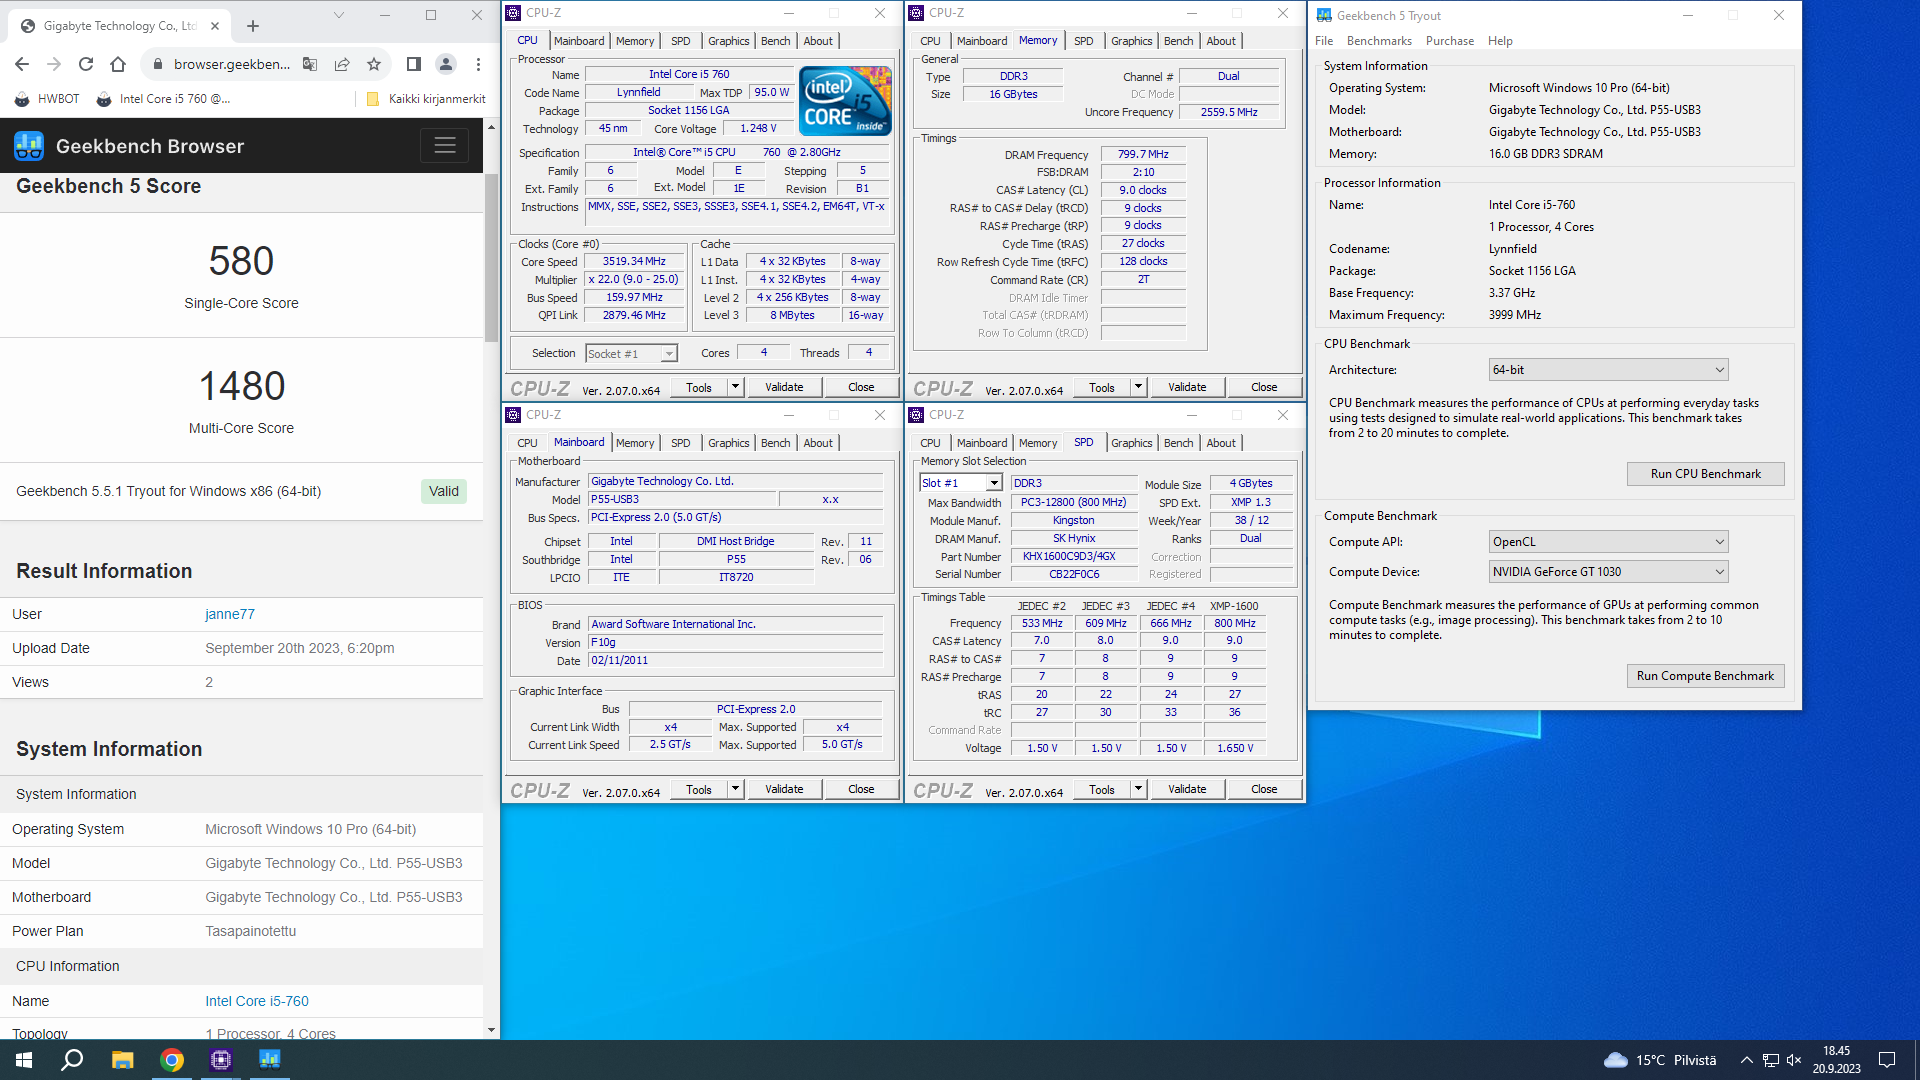This screenshot has width=1920, height=1080.
Task: Open the Slot #1 memory slot dropdown
Action: (960, 483)
